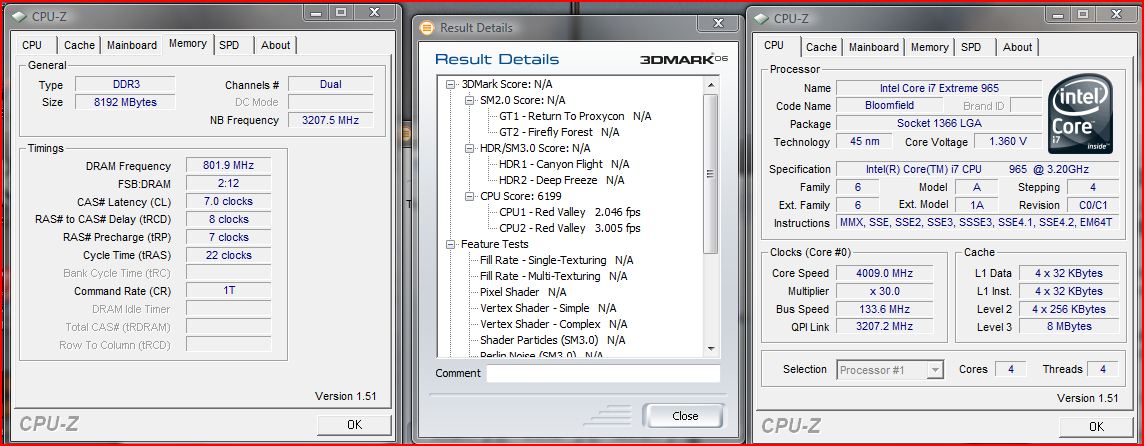
Task: Click the DRAM Frequency value 801.9 MHz
Action: (228, 166)
